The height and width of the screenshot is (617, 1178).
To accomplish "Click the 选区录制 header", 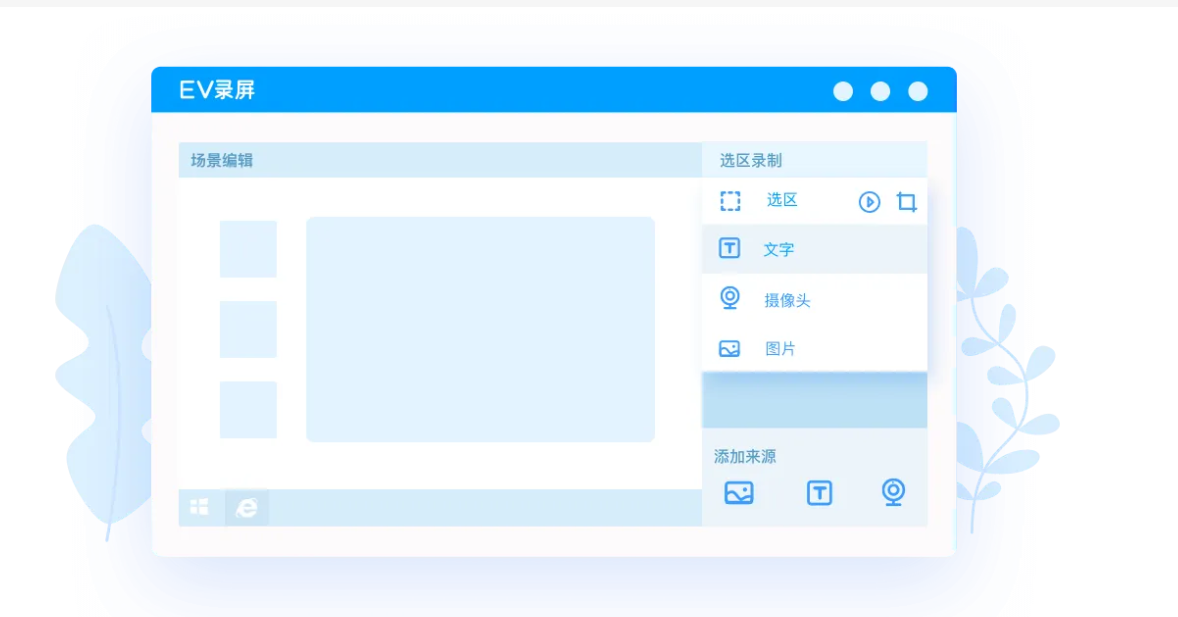I will [x=751, y=160].
